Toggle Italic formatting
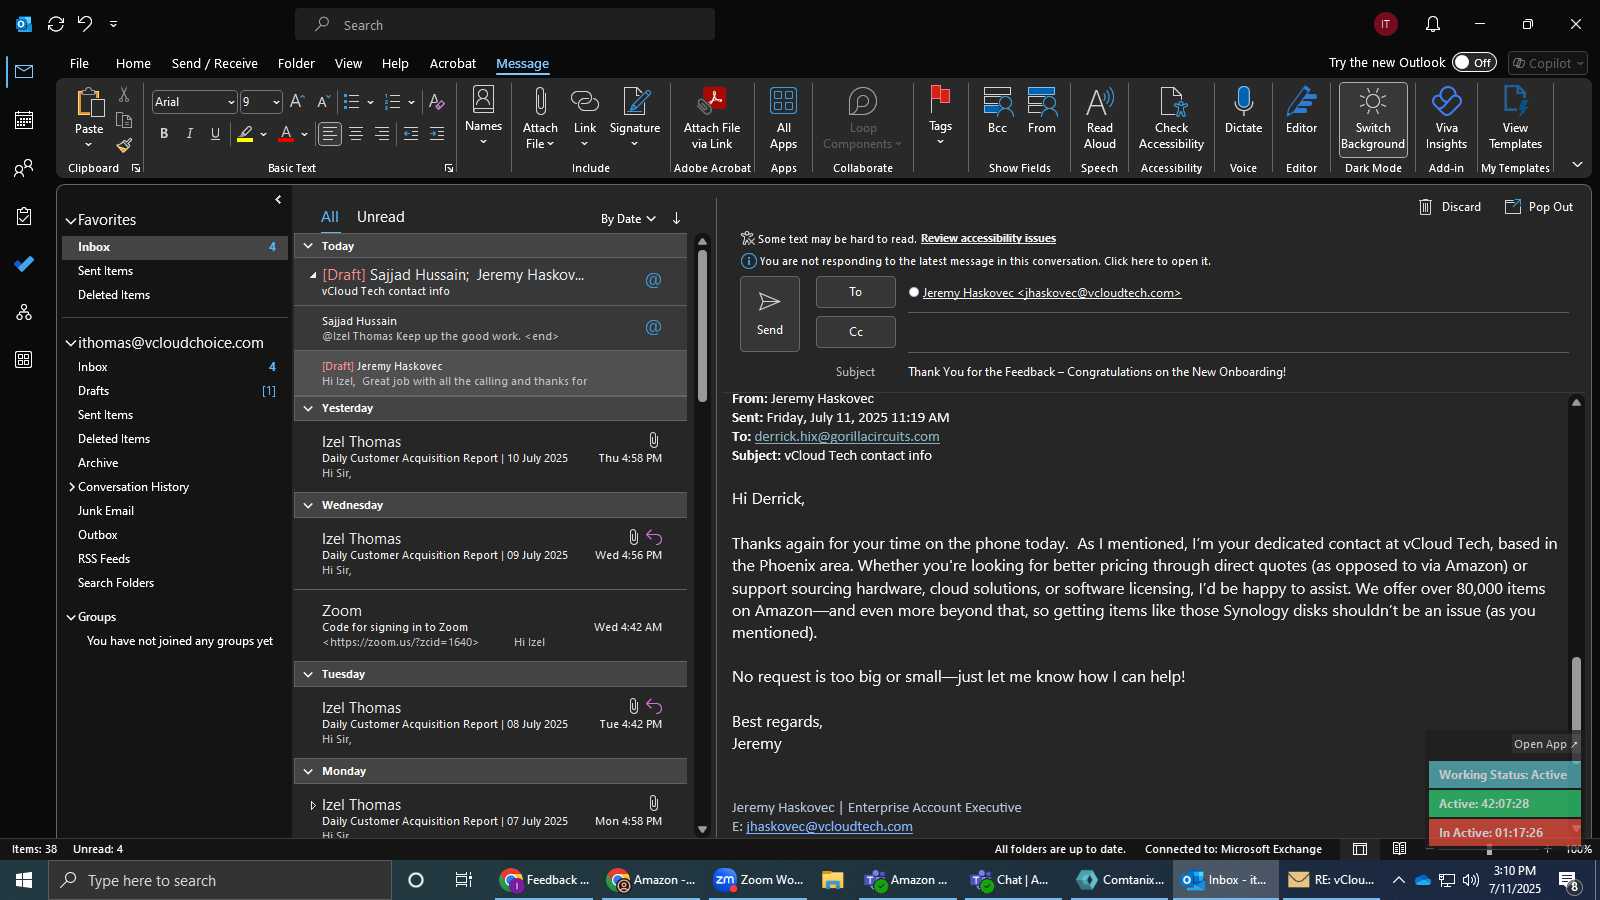Image resolution: width=1600 pixels, height=900 pixels. tap(189, 134)
